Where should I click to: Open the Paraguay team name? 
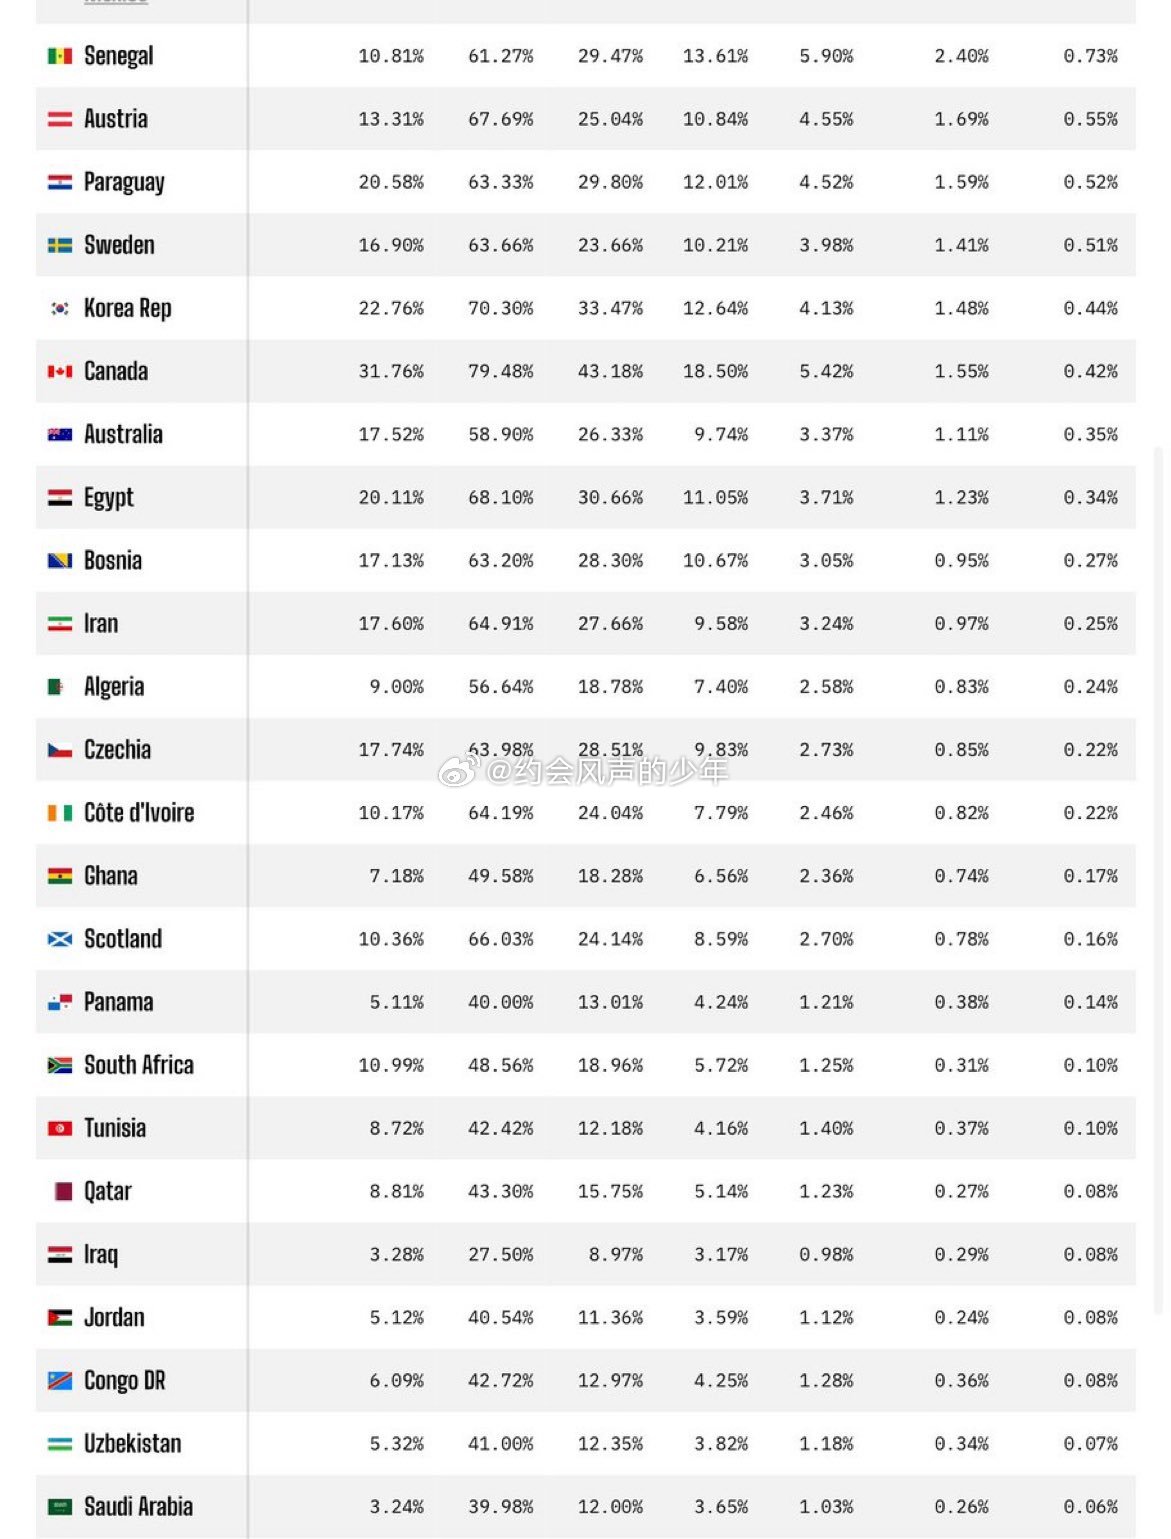(124, 182)
